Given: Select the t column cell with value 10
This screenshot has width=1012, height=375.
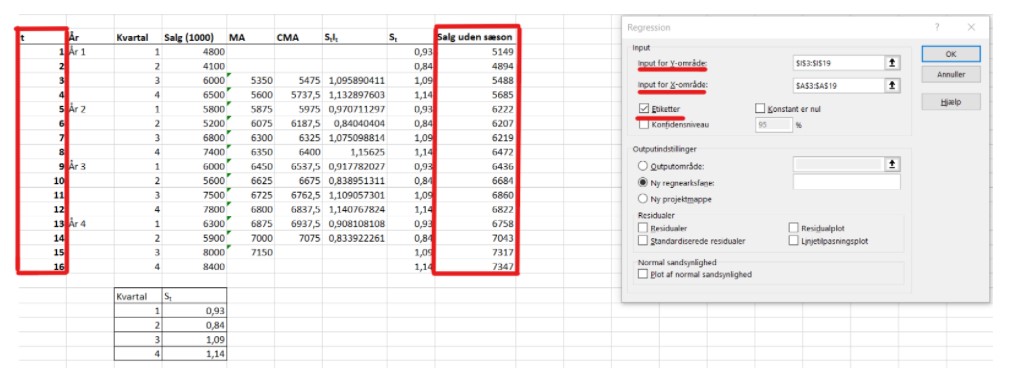Looking at the screenshot, I should tap(42, 181).
